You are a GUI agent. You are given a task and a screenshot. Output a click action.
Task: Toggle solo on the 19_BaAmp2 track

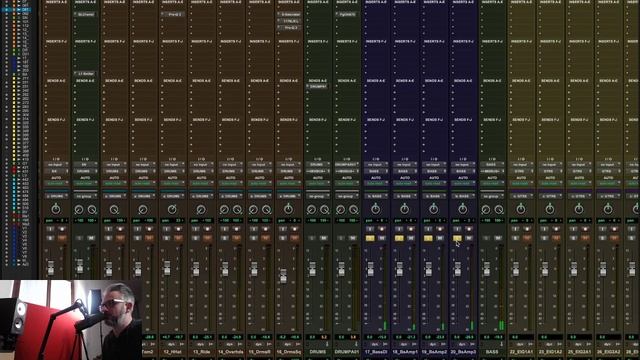coord(428,238)
